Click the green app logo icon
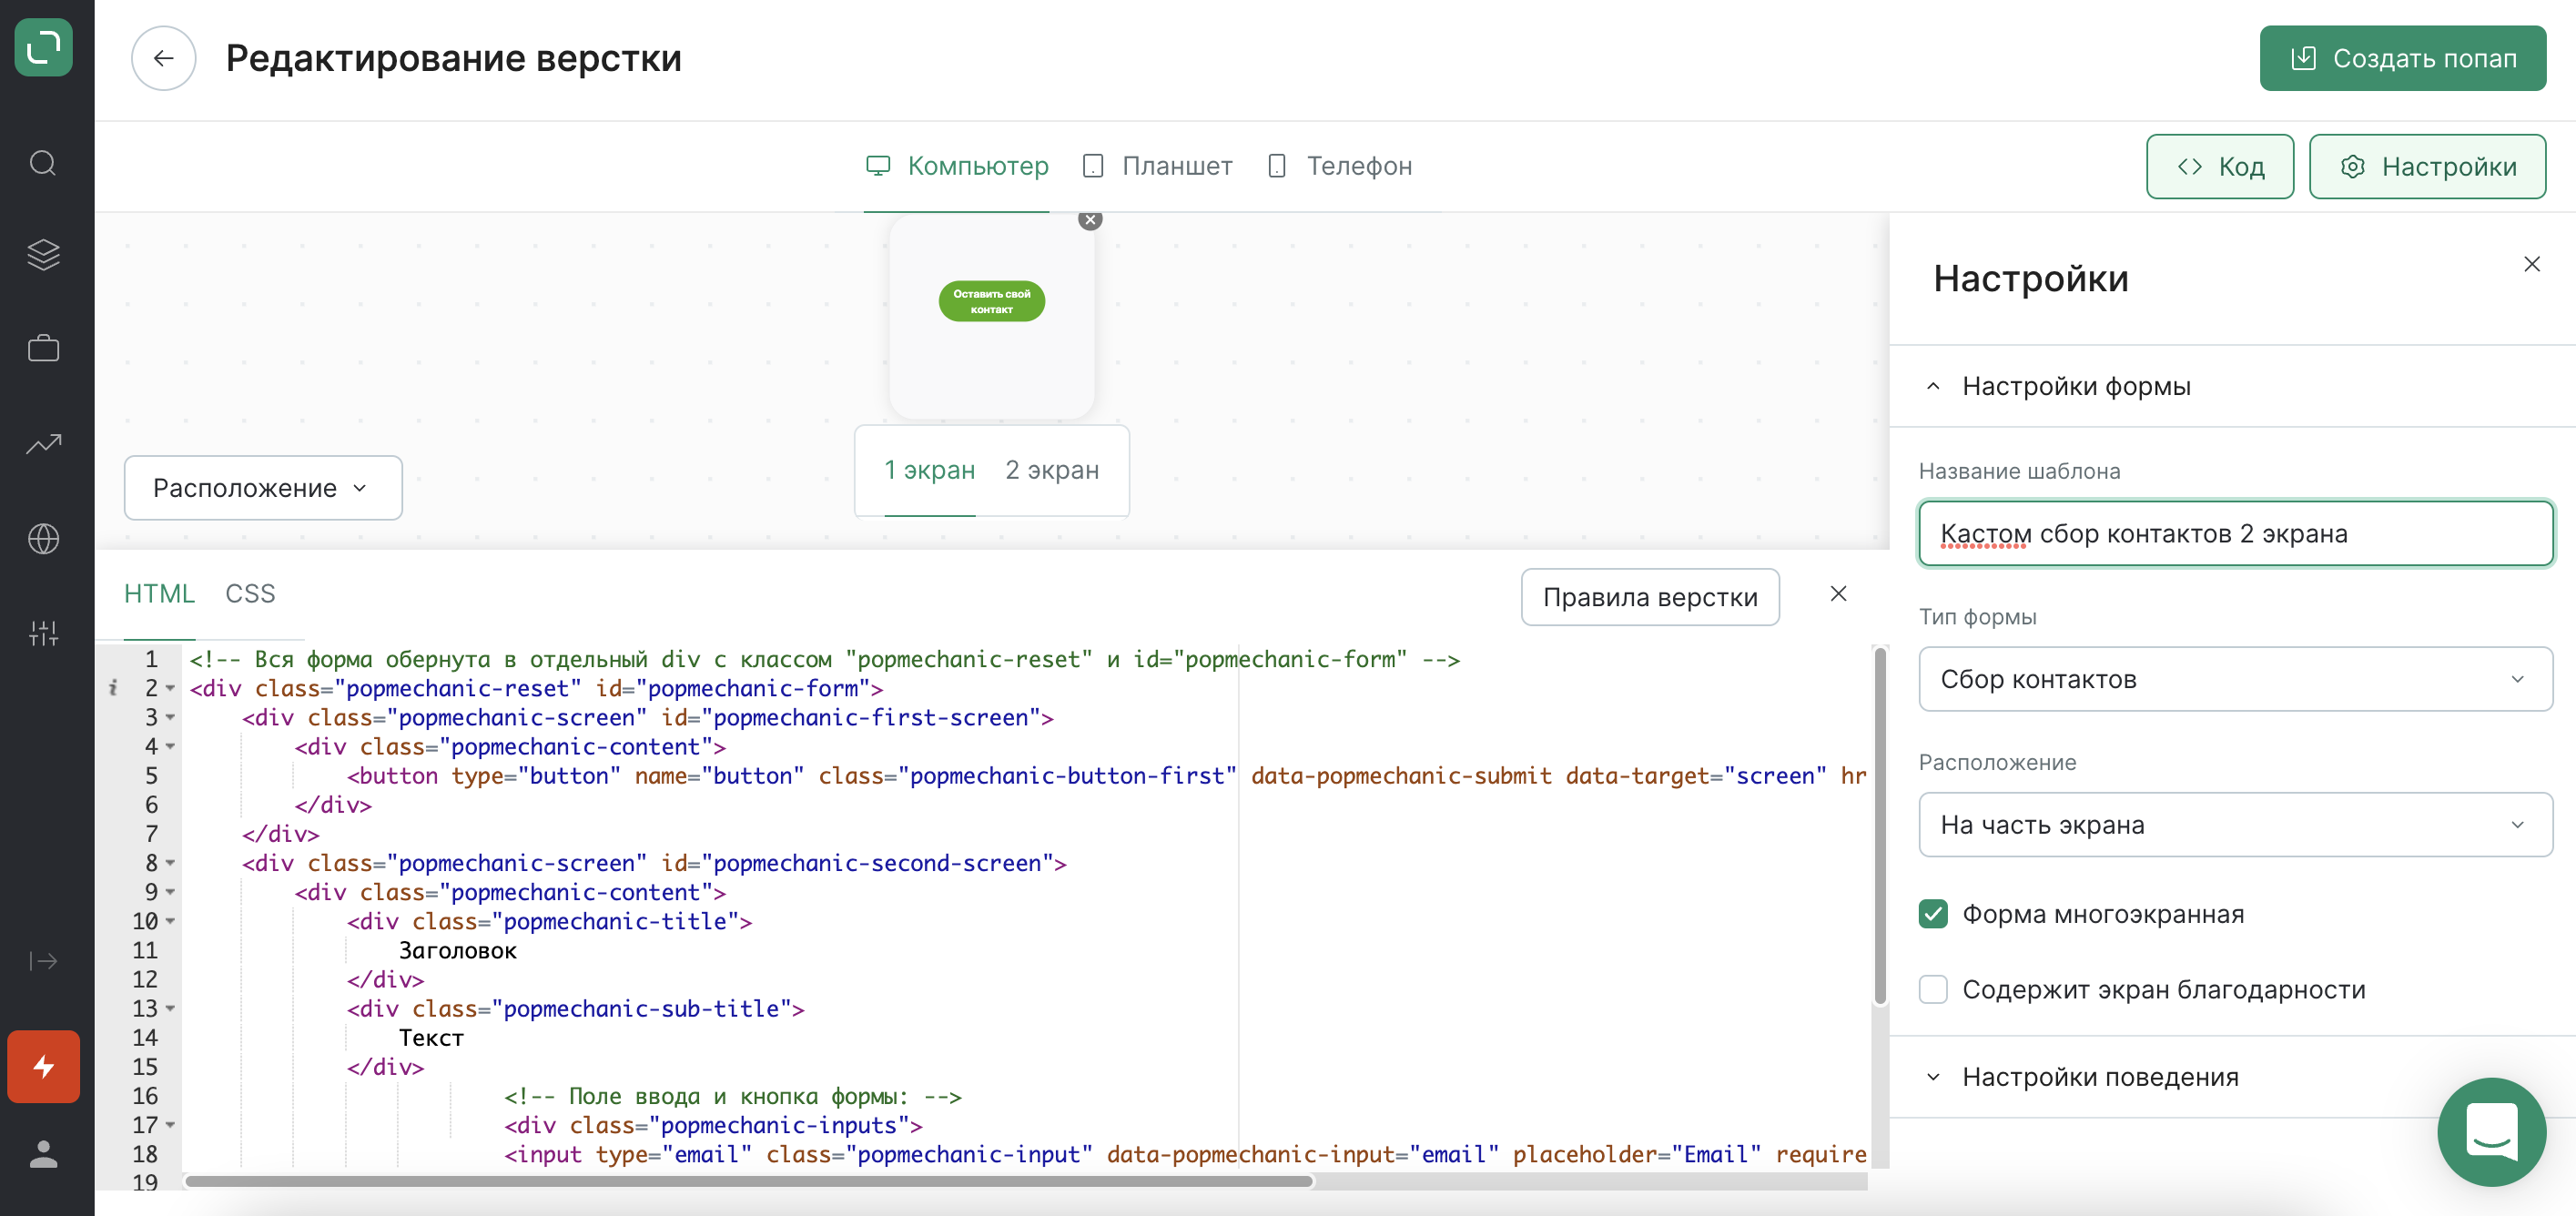This screenshot has height=1216, width=2576. click(43, 47)
